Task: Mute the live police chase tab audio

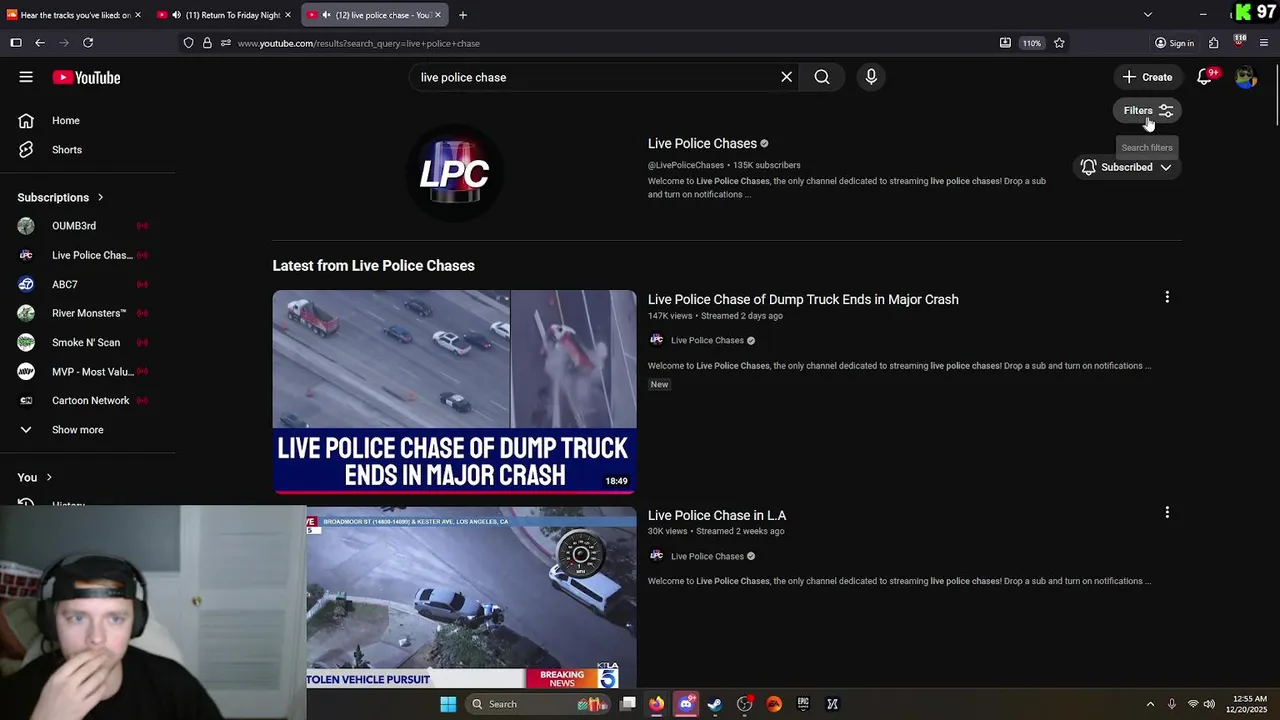Action: (326, 15)
